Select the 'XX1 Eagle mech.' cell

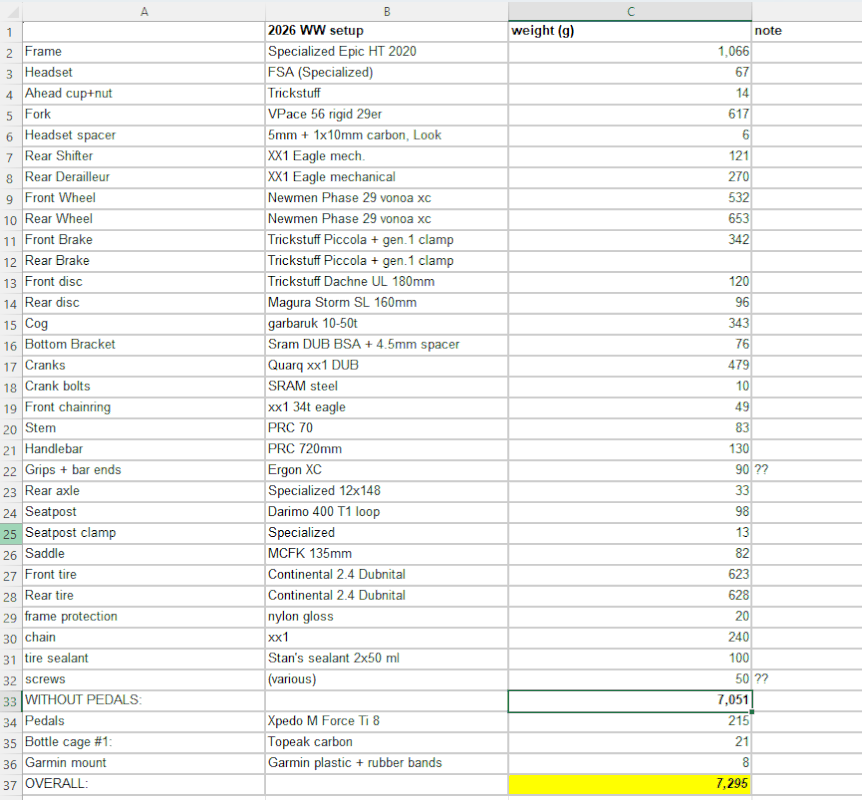click(x=386, y=157)
